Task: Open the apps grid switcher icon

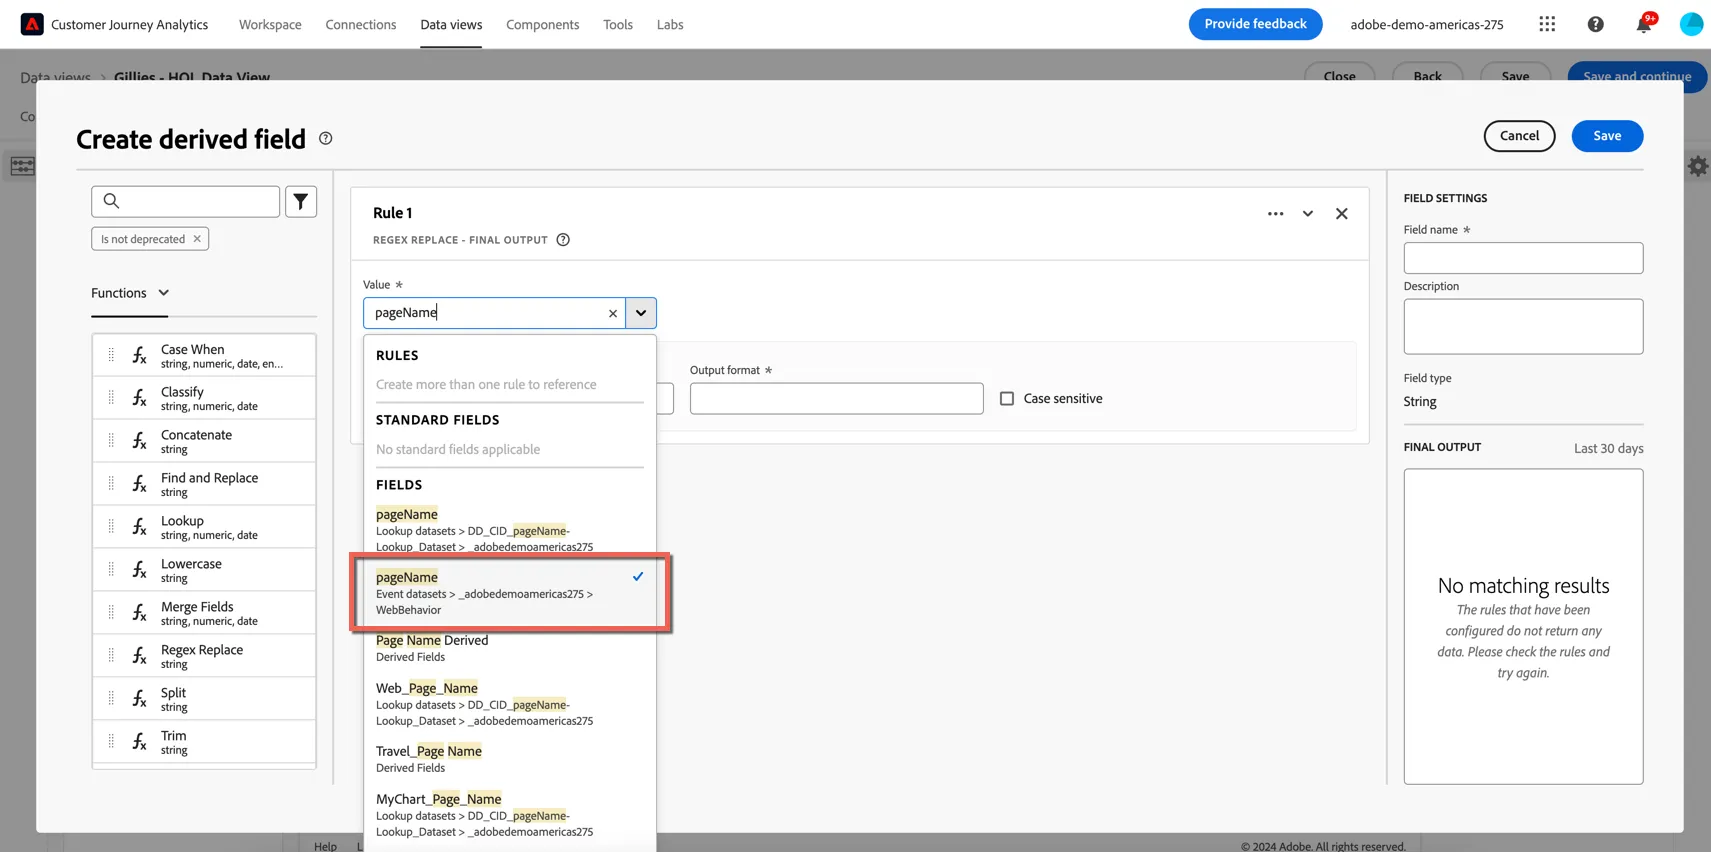Action: tap(1547, 24)
